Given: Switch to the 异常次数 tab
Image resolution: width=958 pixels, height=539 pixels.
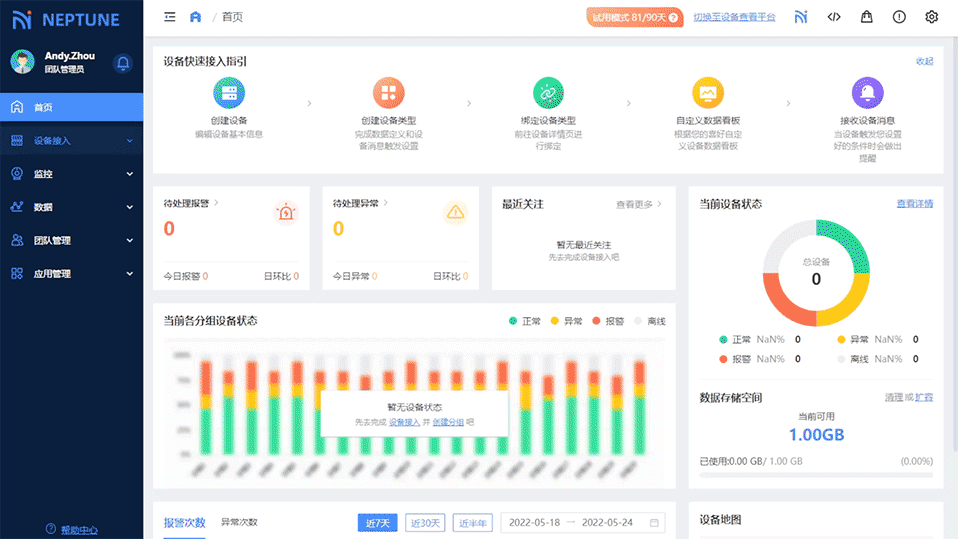Looking at the screenshot, I should 239,522.
